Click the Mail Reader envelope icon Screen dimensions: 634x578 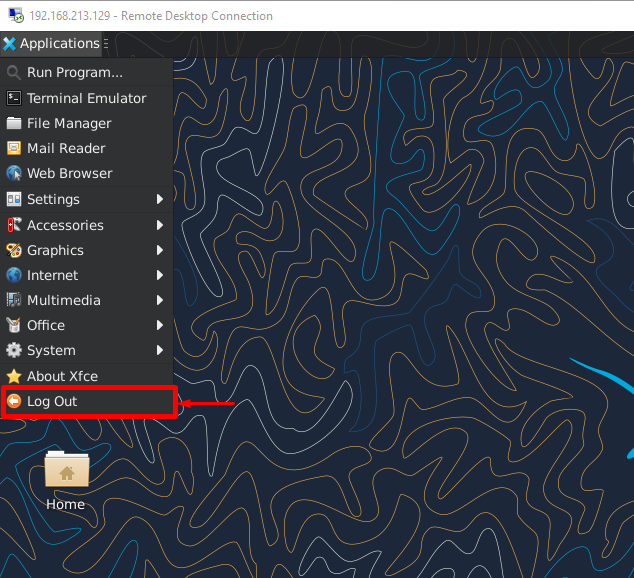point(14,148)
